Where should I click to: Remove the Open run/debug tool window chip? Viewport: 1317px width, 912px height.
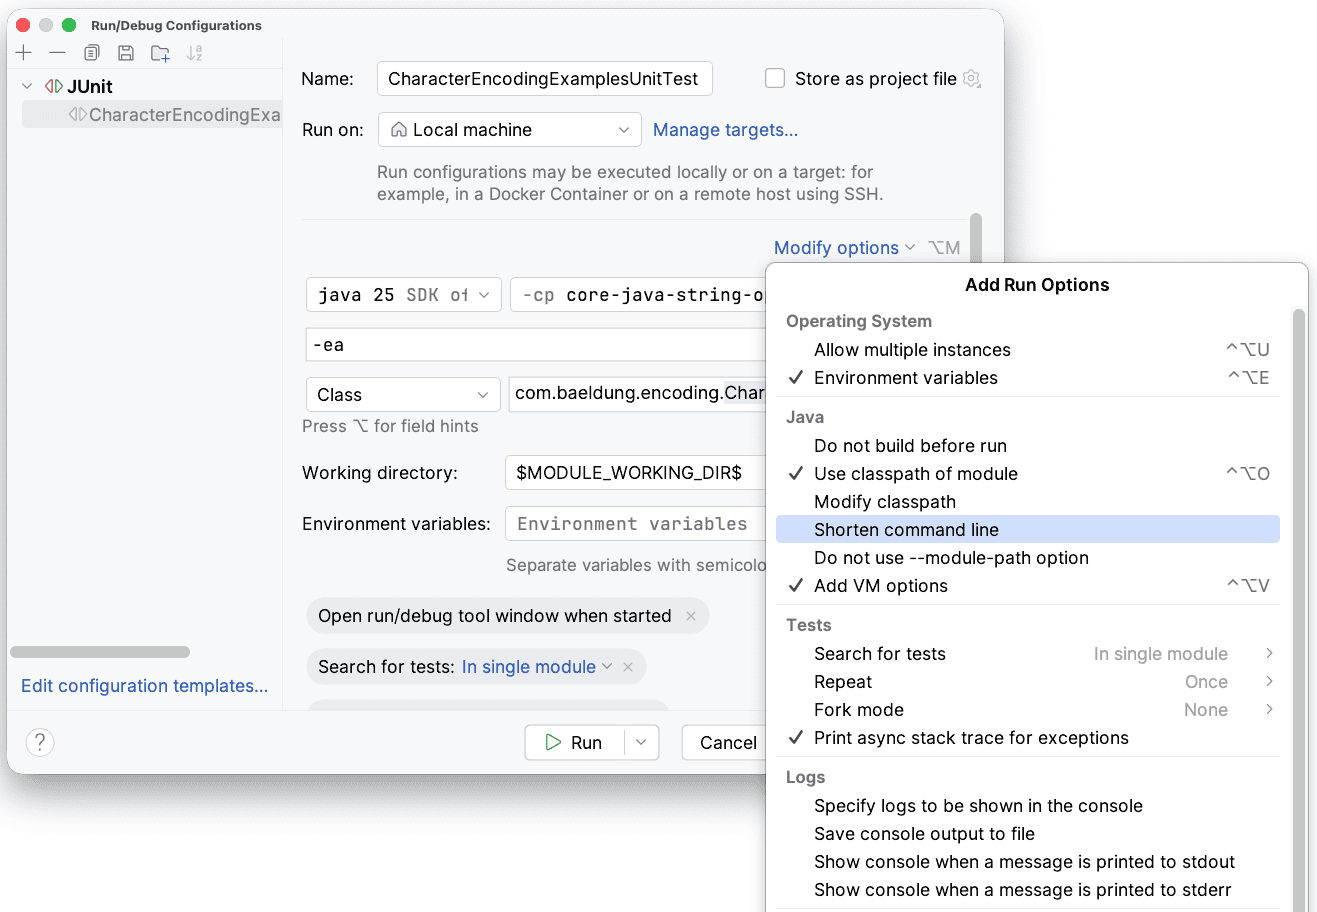(691, 616)
